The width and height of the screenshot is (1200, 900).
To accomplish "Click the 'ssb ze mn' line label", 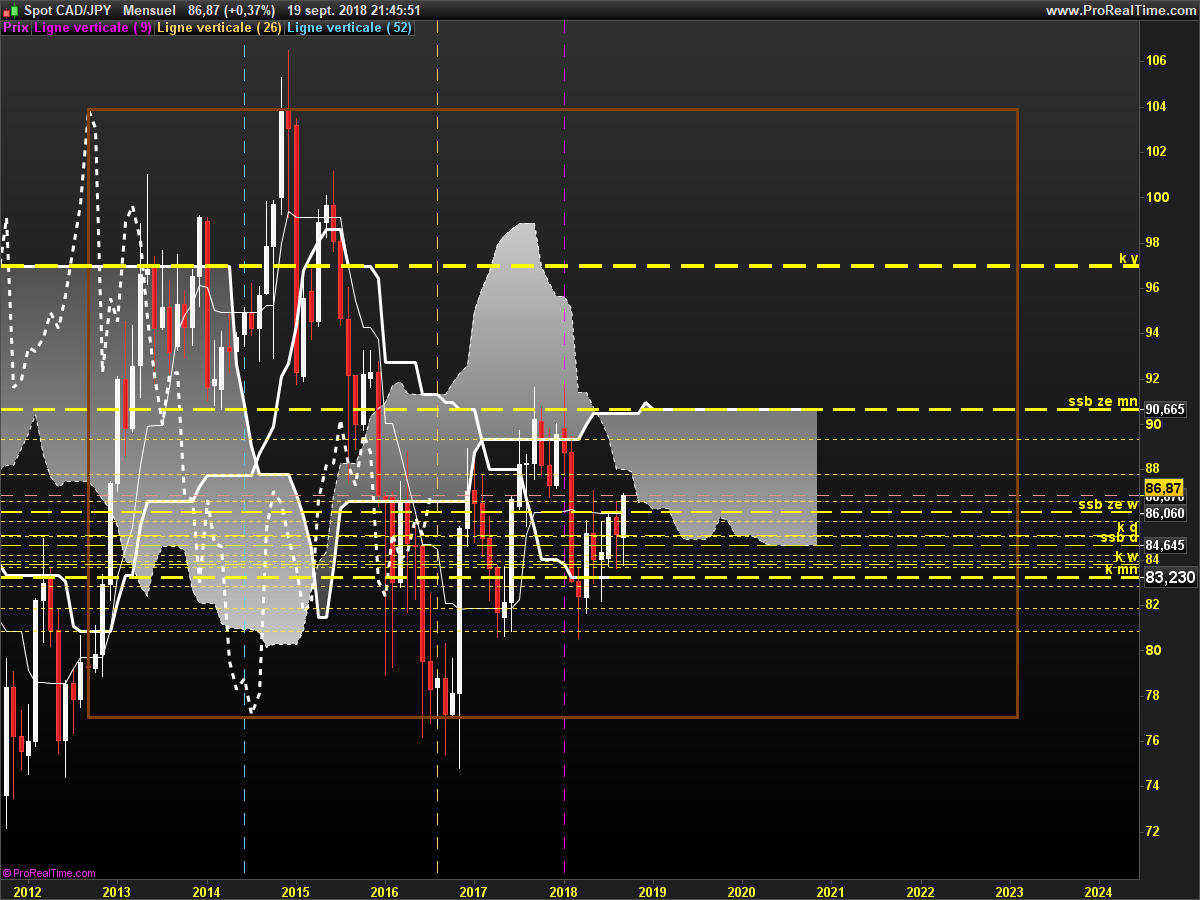I will pyautogui.click(x=1103, y=402).
